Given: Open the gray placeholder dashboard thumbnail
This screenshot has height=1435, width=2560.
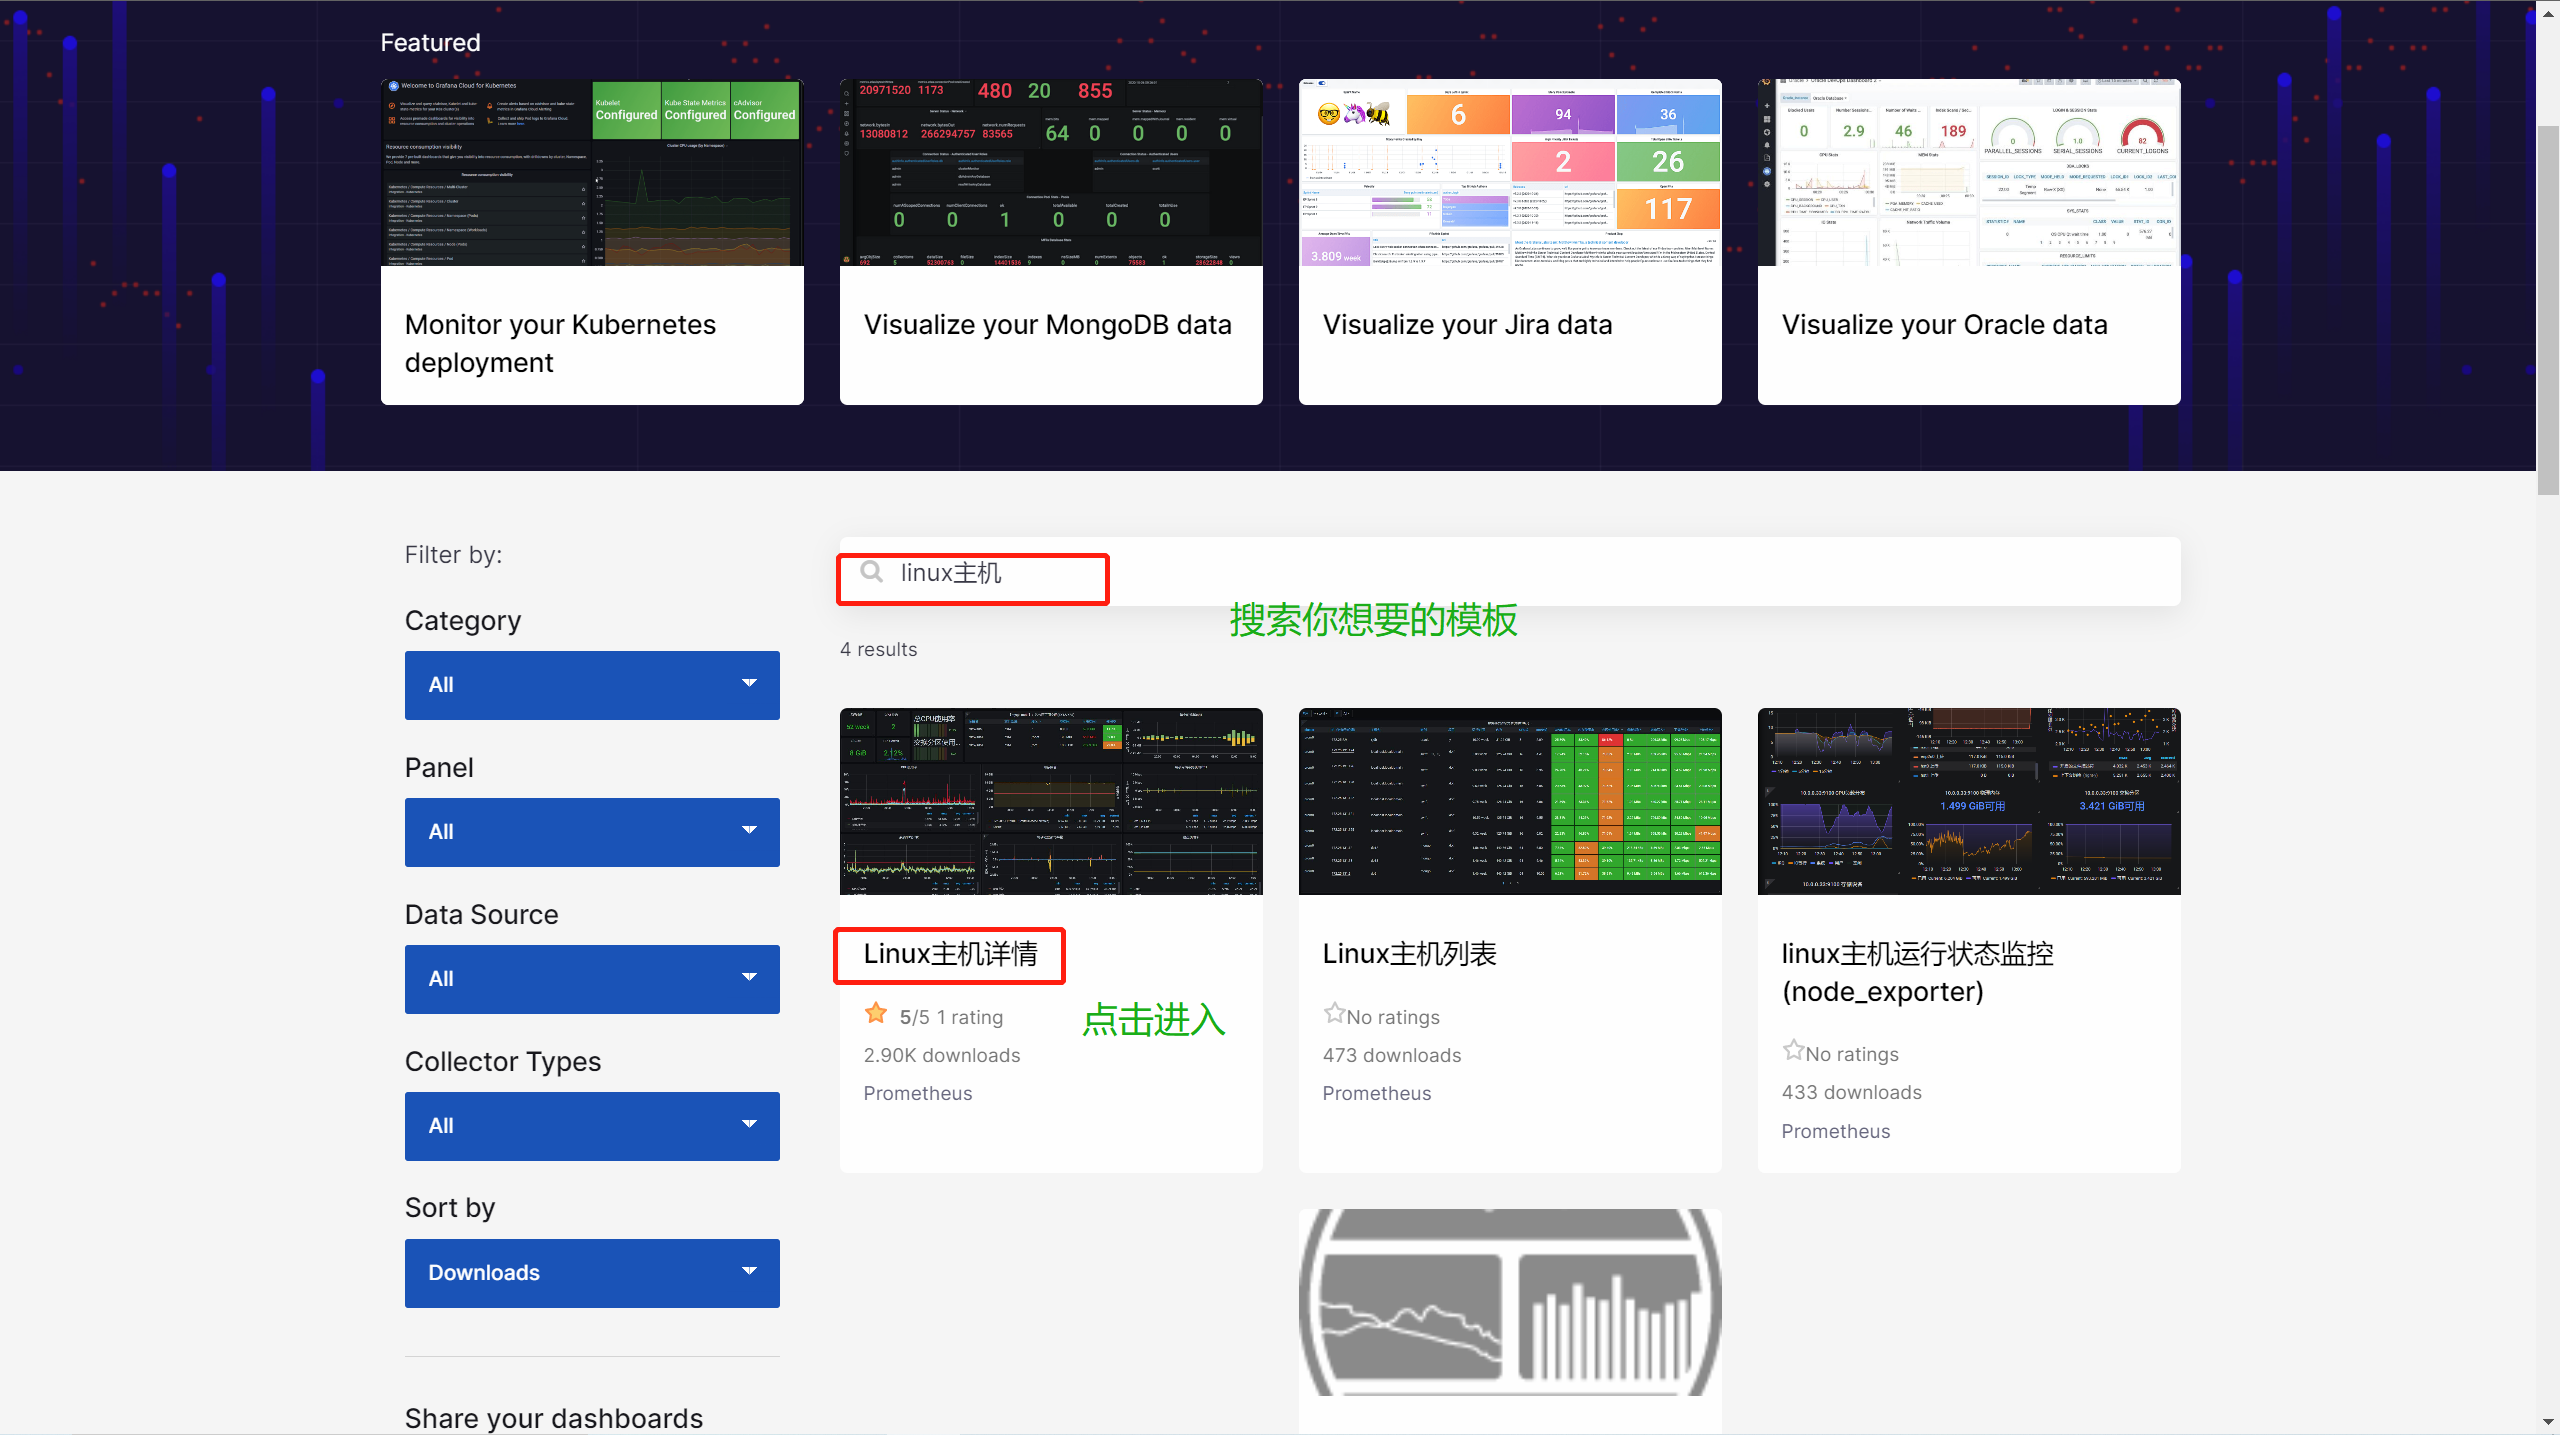Looking at the screenshot, I should tap(1509, 1301).
